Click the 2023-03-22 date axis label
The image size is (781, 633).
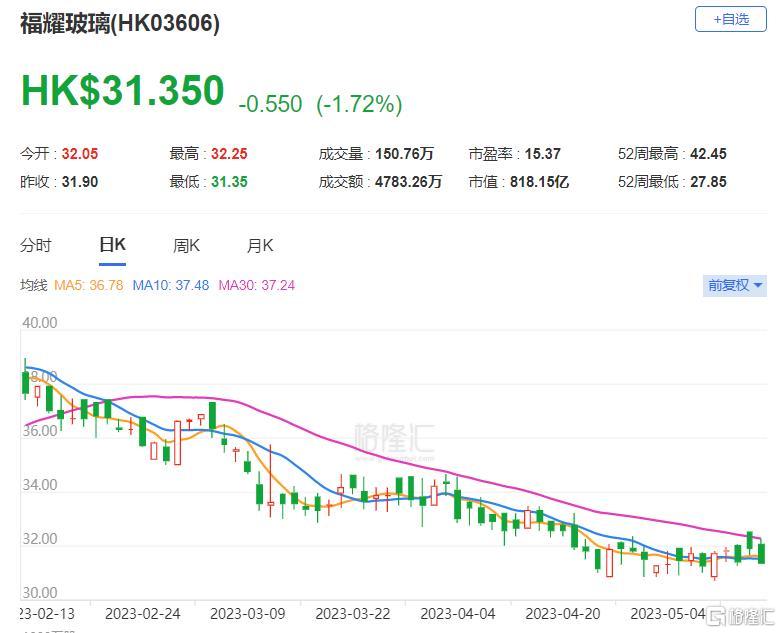(353, 614)
